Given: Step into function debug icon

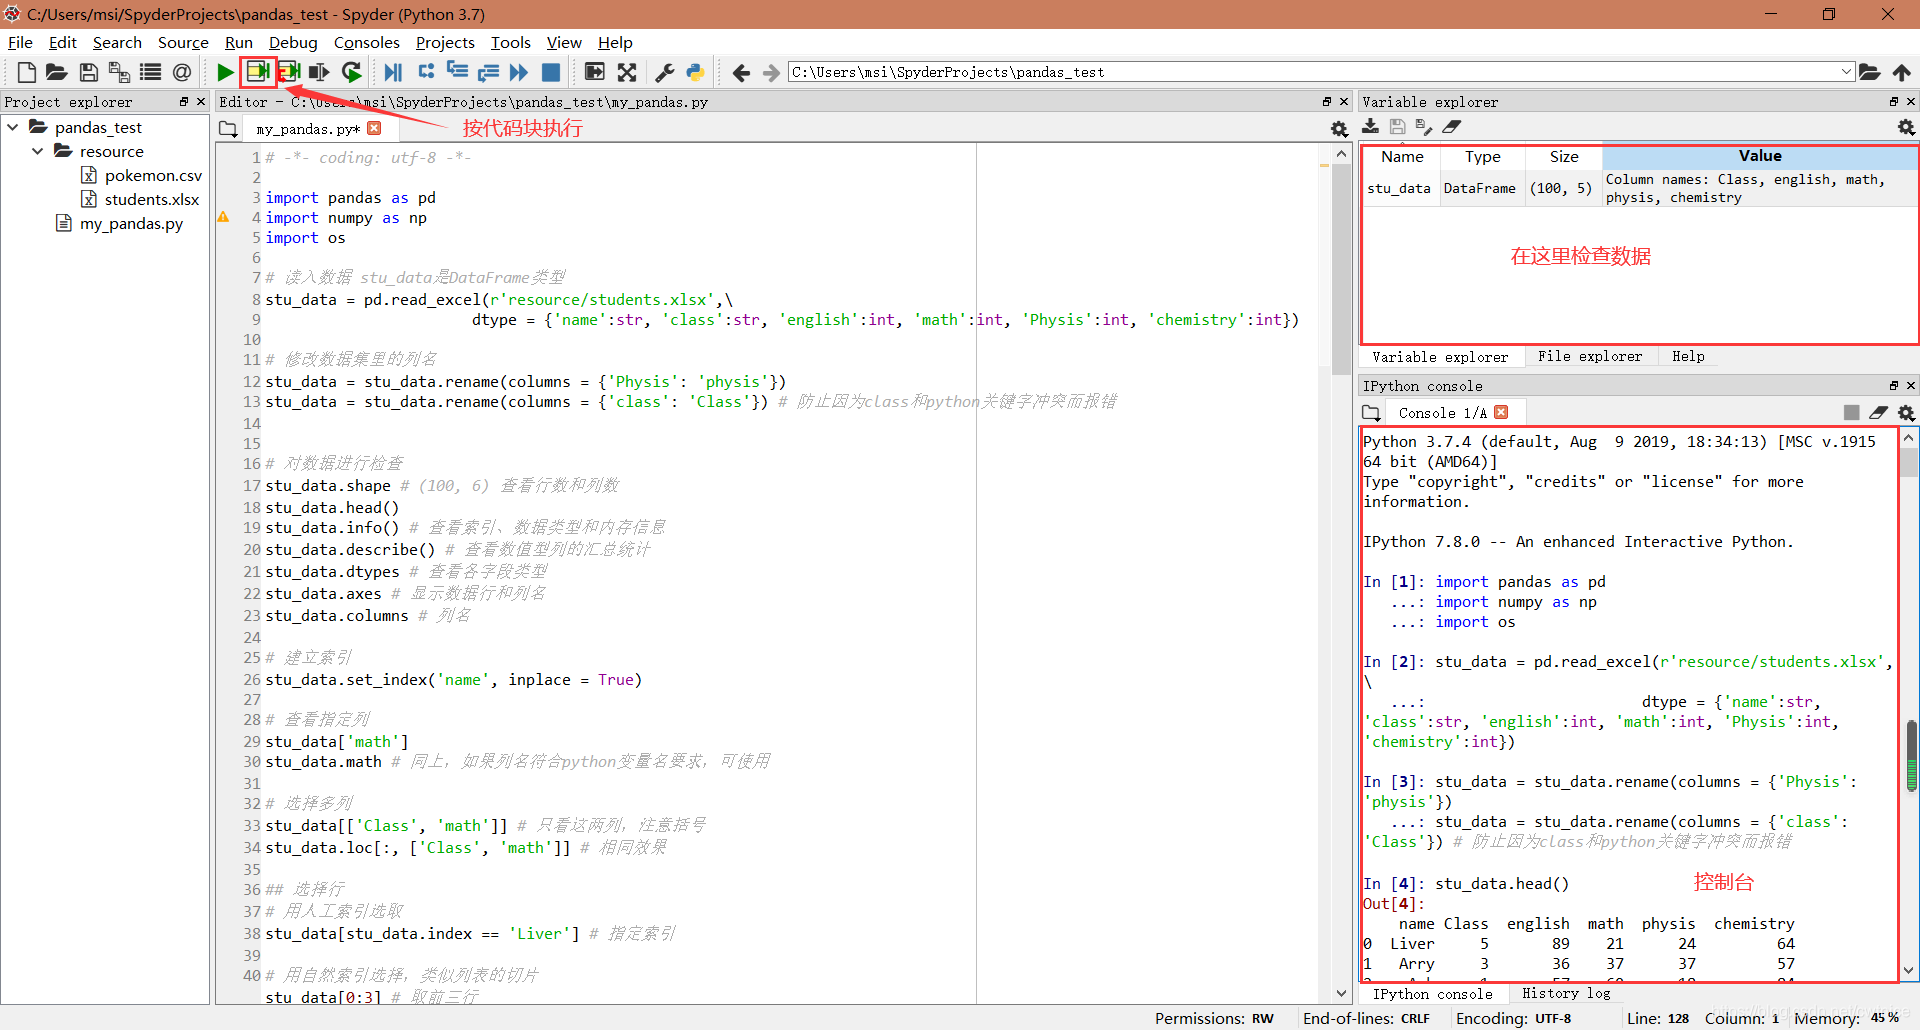Looking at the screenshot, I should pyautogui.click(x=457, y=70).
